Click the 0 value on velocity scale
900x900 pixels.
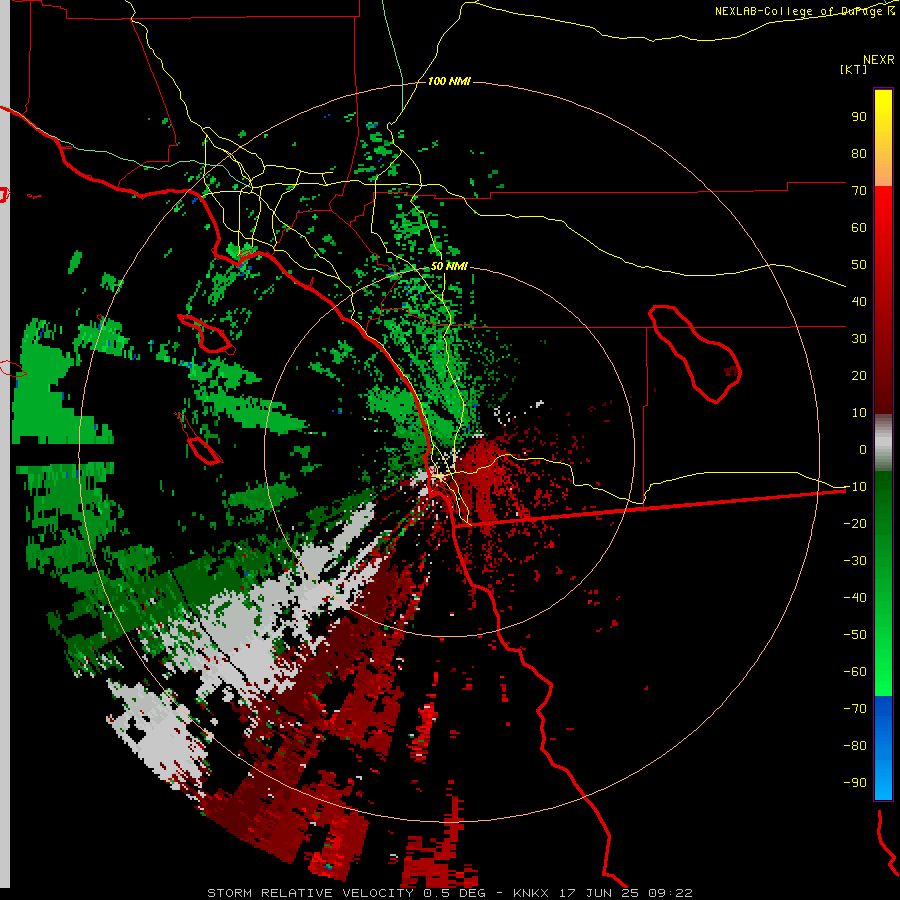point(863,449)
